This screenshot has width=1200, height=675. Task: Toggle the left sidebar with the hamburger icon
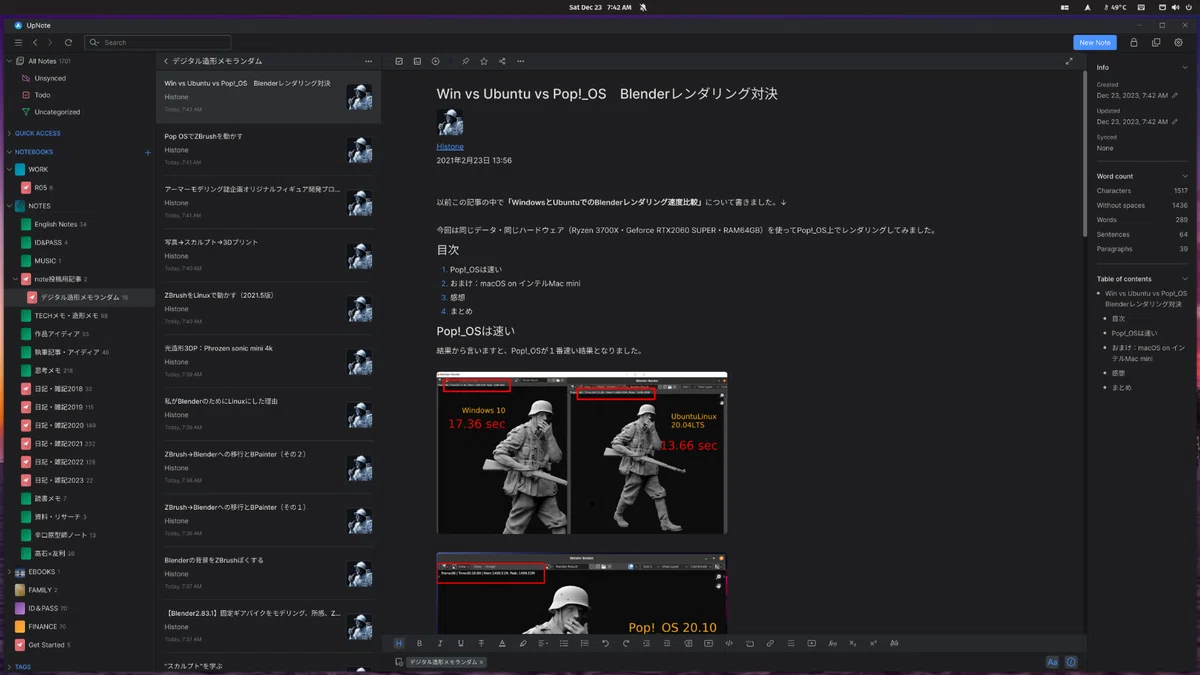(x=18, y=43)
